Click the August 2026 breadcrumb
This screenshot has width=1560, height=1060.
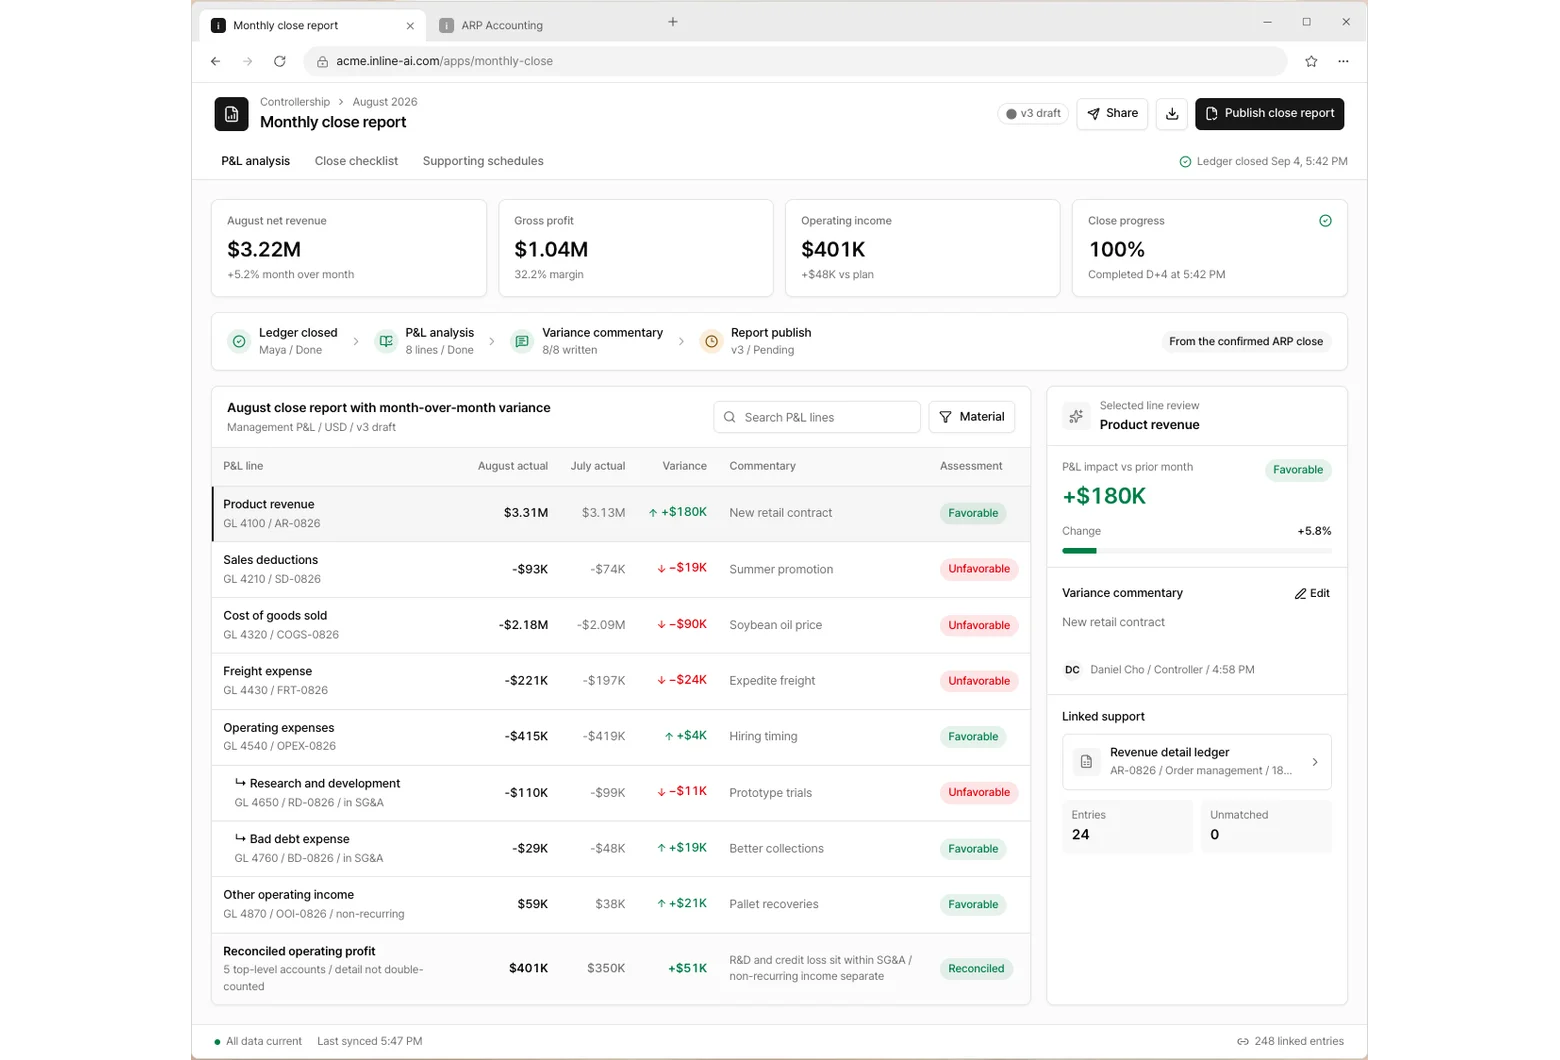point(385,102)
